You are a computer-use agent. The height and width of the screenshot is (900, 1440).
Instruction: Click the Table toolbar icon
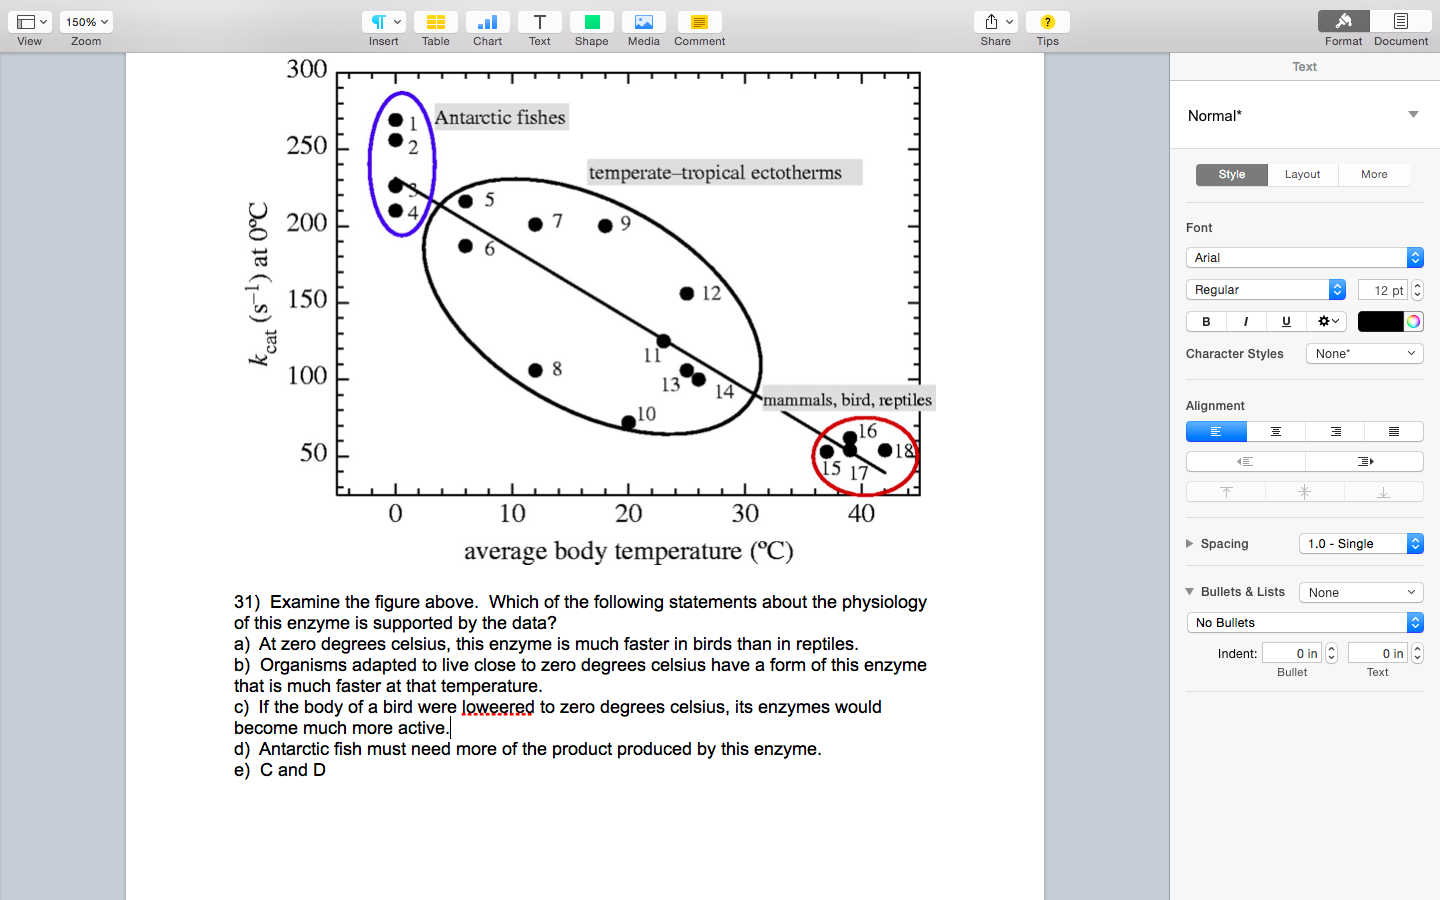click(435, 22)
